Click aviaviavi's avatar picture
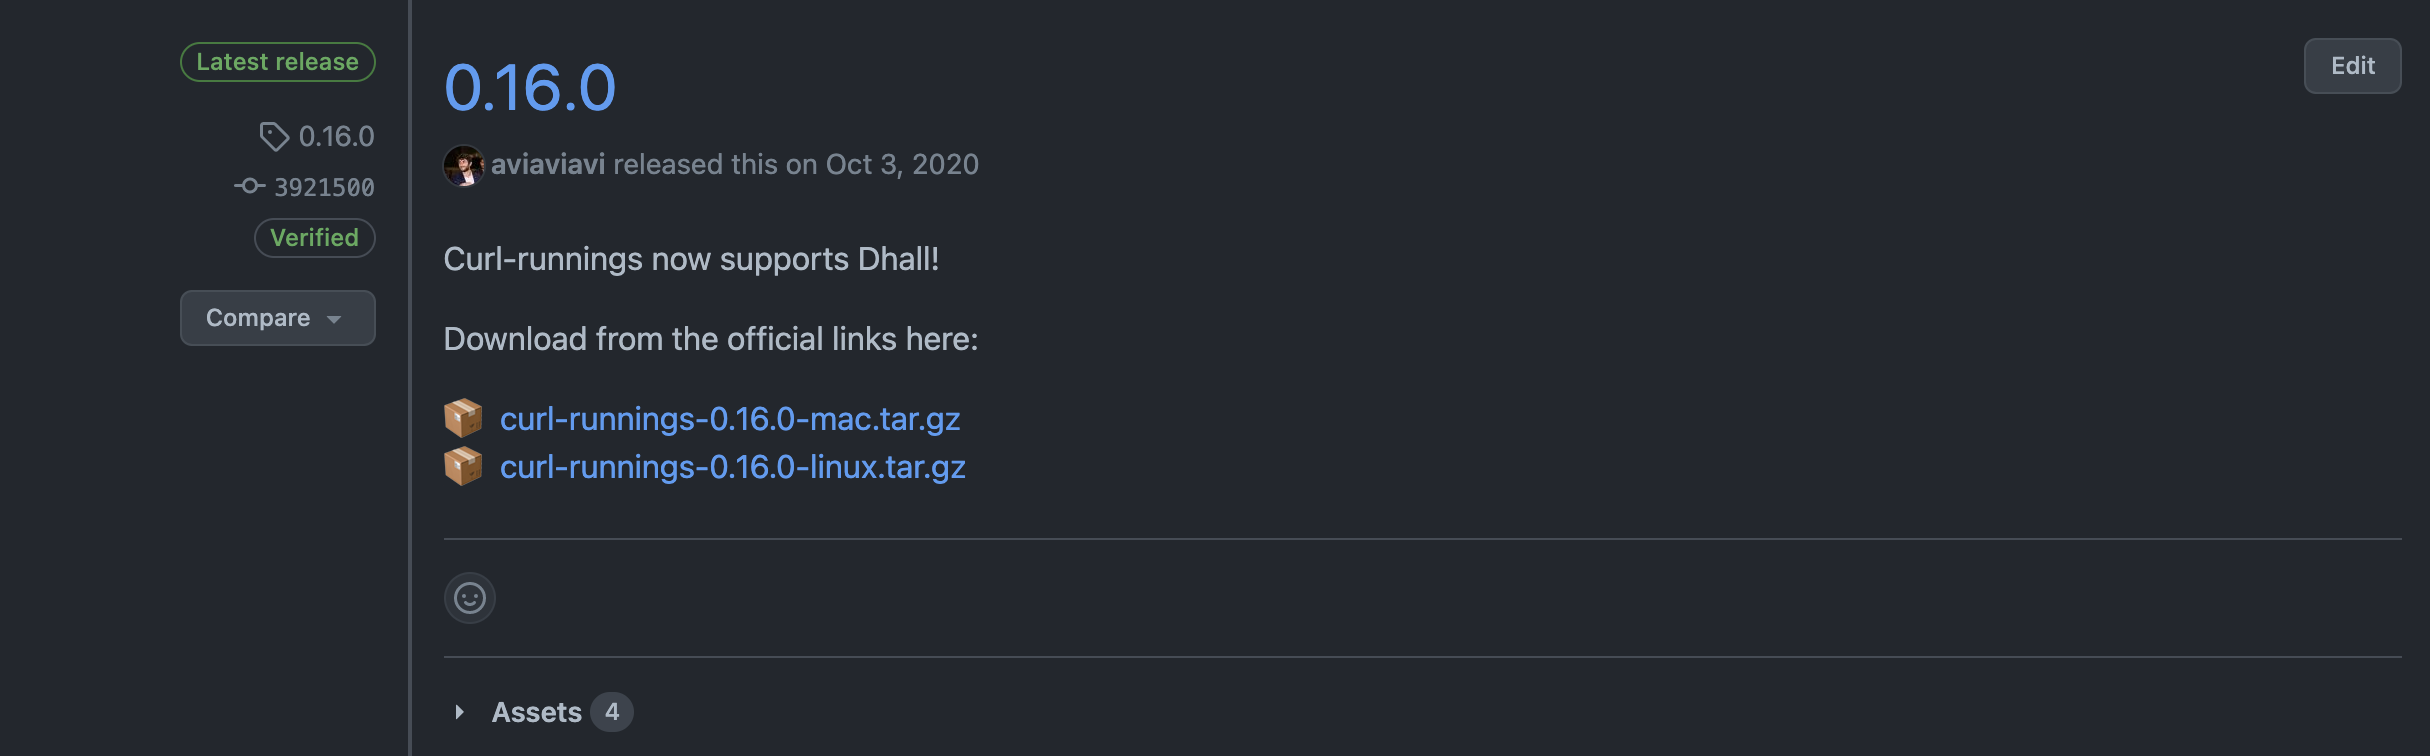The height and width of the screenshot is (756, 2430). (464, 165)
